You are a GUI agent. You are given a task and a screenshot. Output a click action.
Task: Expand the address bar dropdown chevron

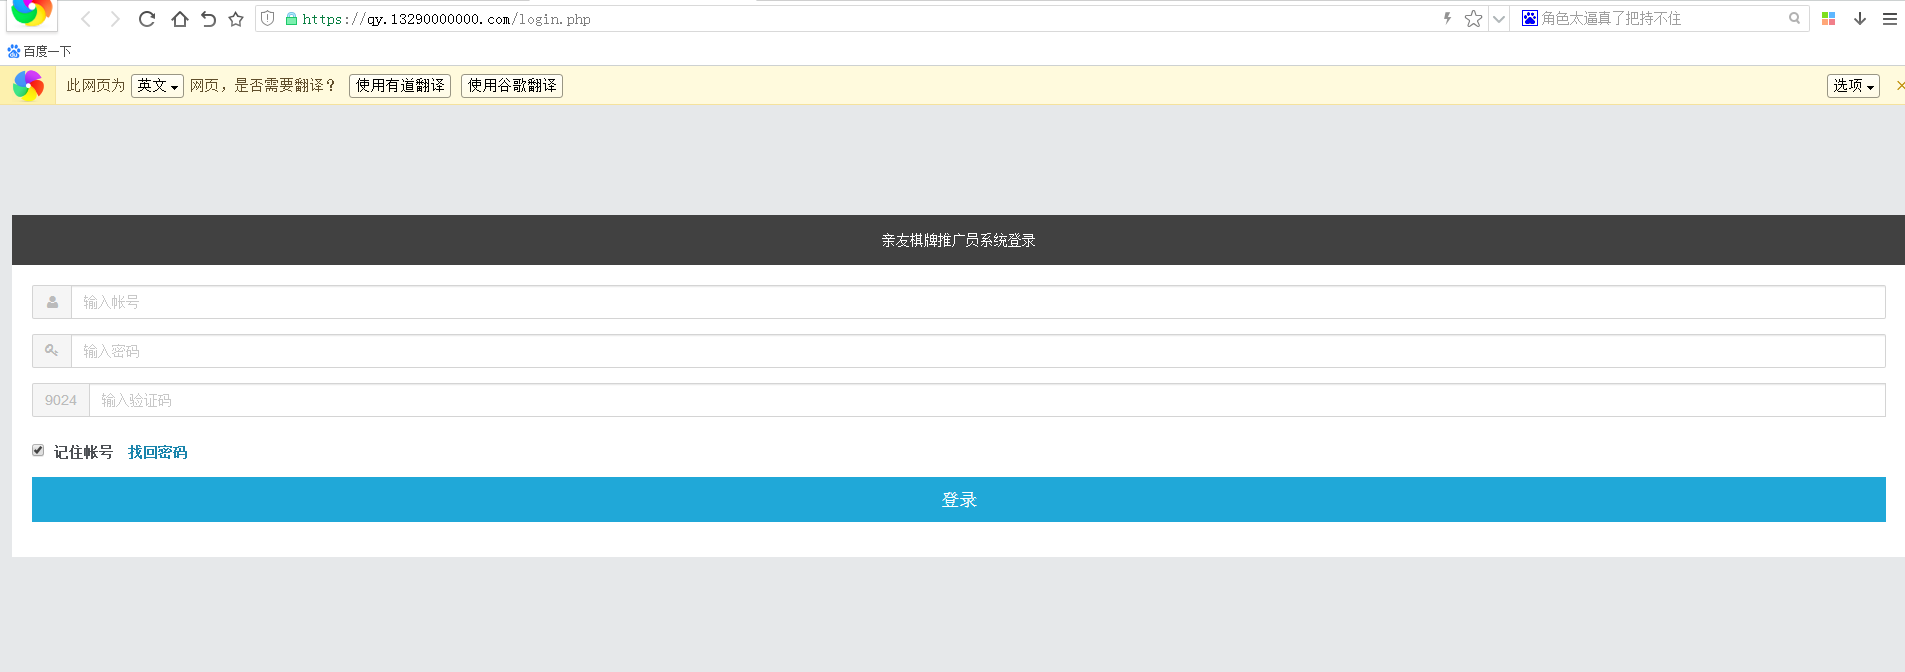[1498, 19]
